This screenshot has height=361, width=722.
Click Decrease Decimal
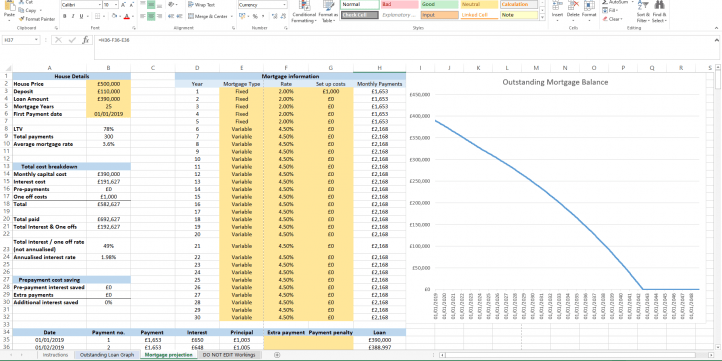click(x=283, y=16)
